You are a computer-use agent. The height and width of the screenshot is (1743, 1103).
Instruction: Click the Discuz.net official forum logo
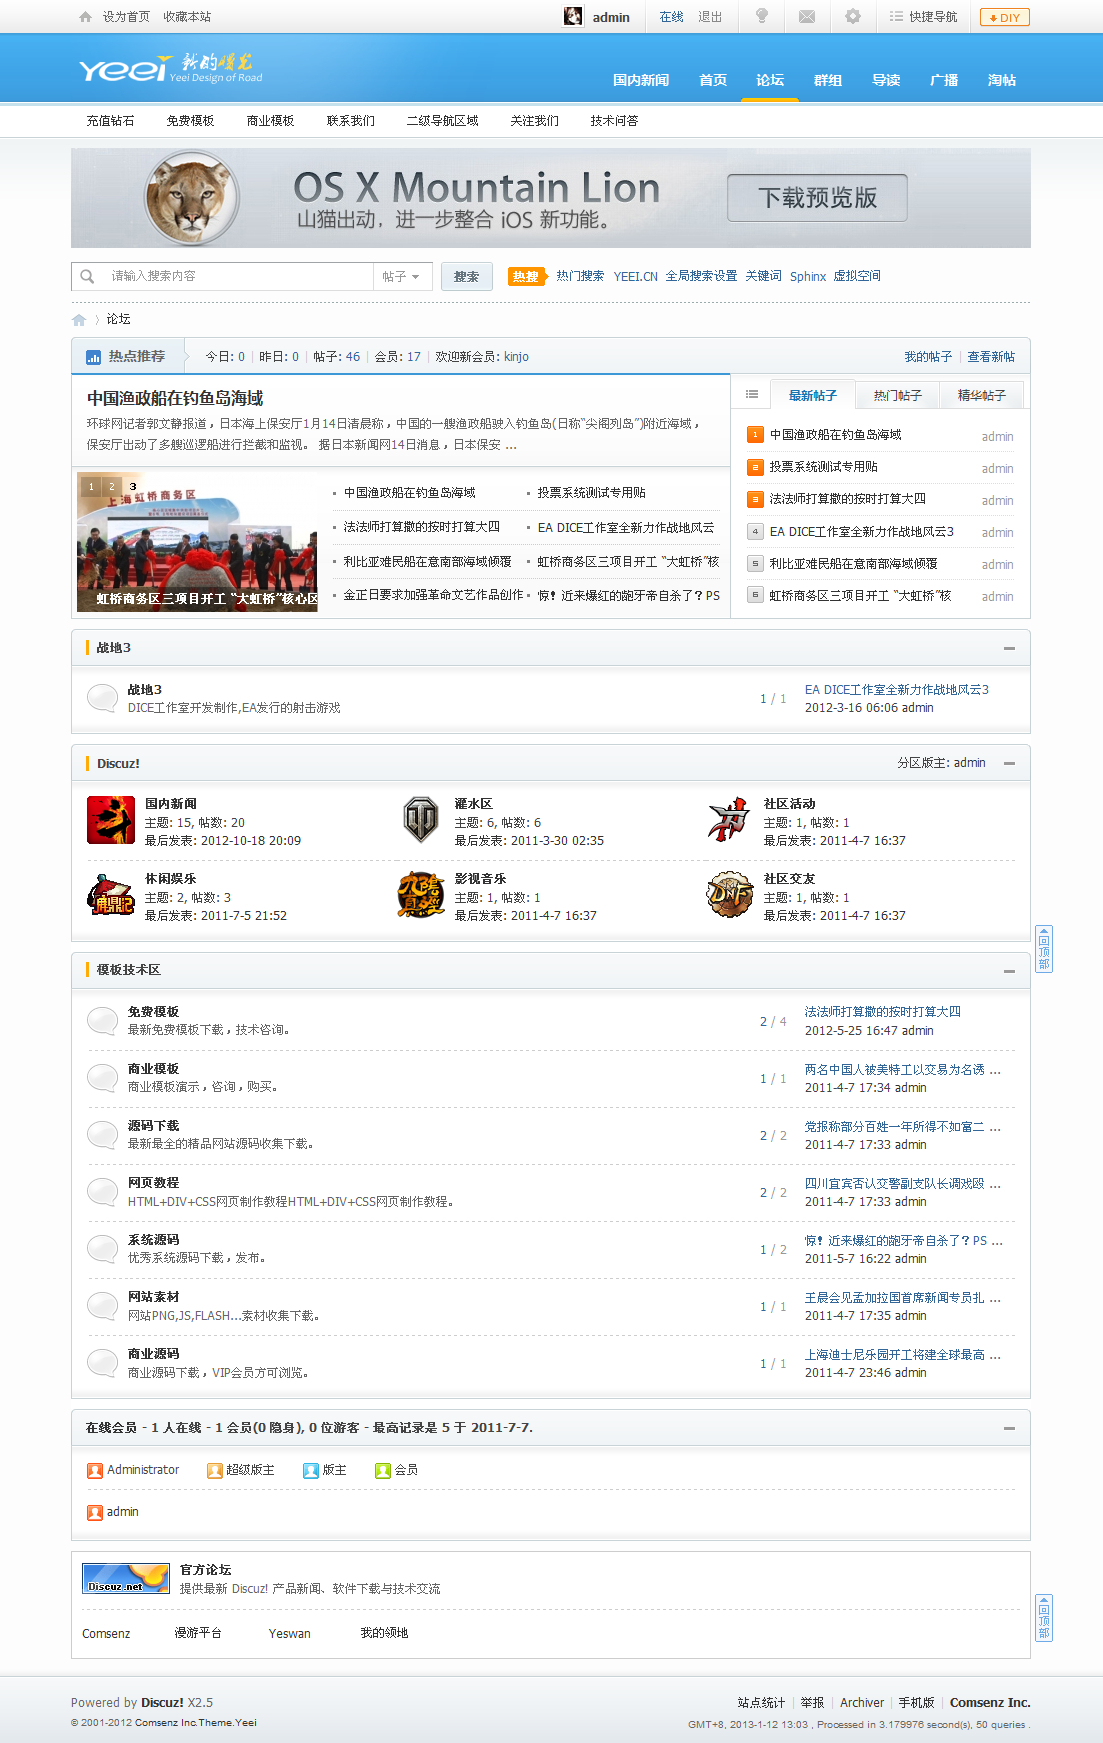point(126,1579)
